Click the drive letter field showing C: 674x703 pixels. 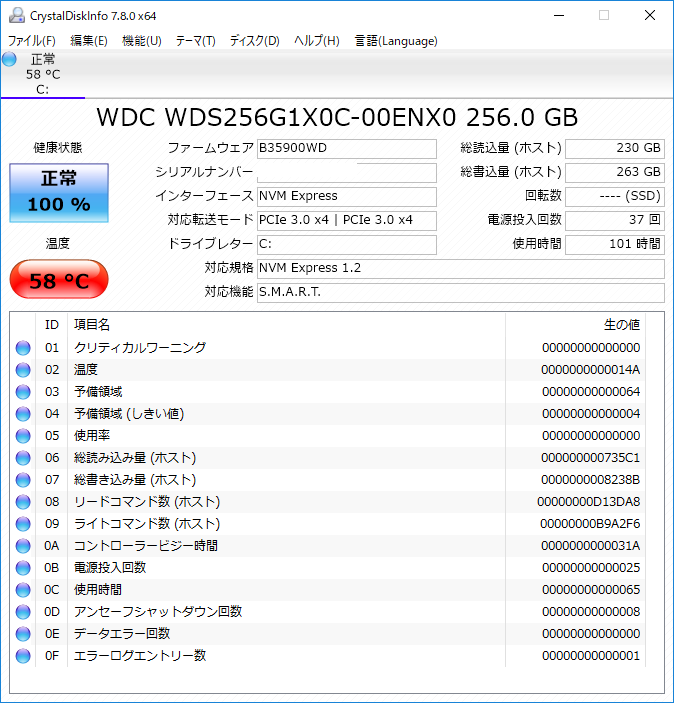pyautogui.click(x=347, y=245)
